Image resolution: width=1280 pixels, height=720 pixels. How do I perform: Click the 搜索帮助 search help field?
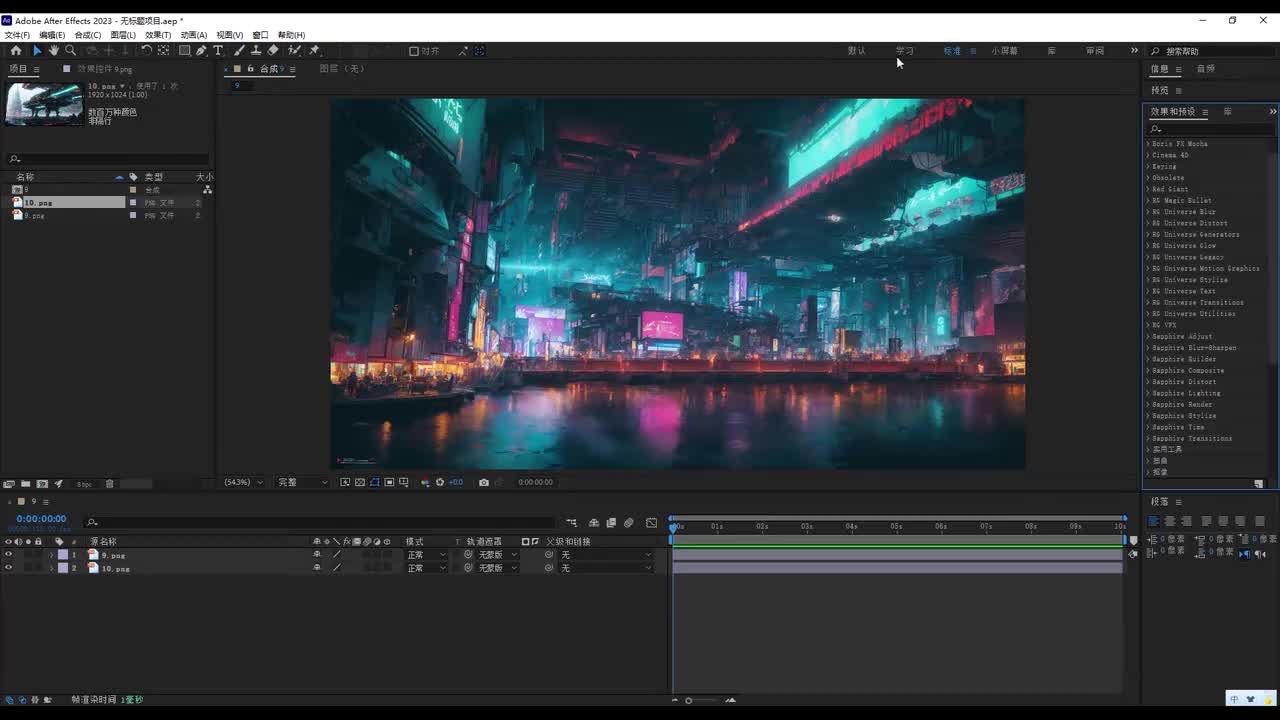pyautogui.click(x=1215, y=51)
